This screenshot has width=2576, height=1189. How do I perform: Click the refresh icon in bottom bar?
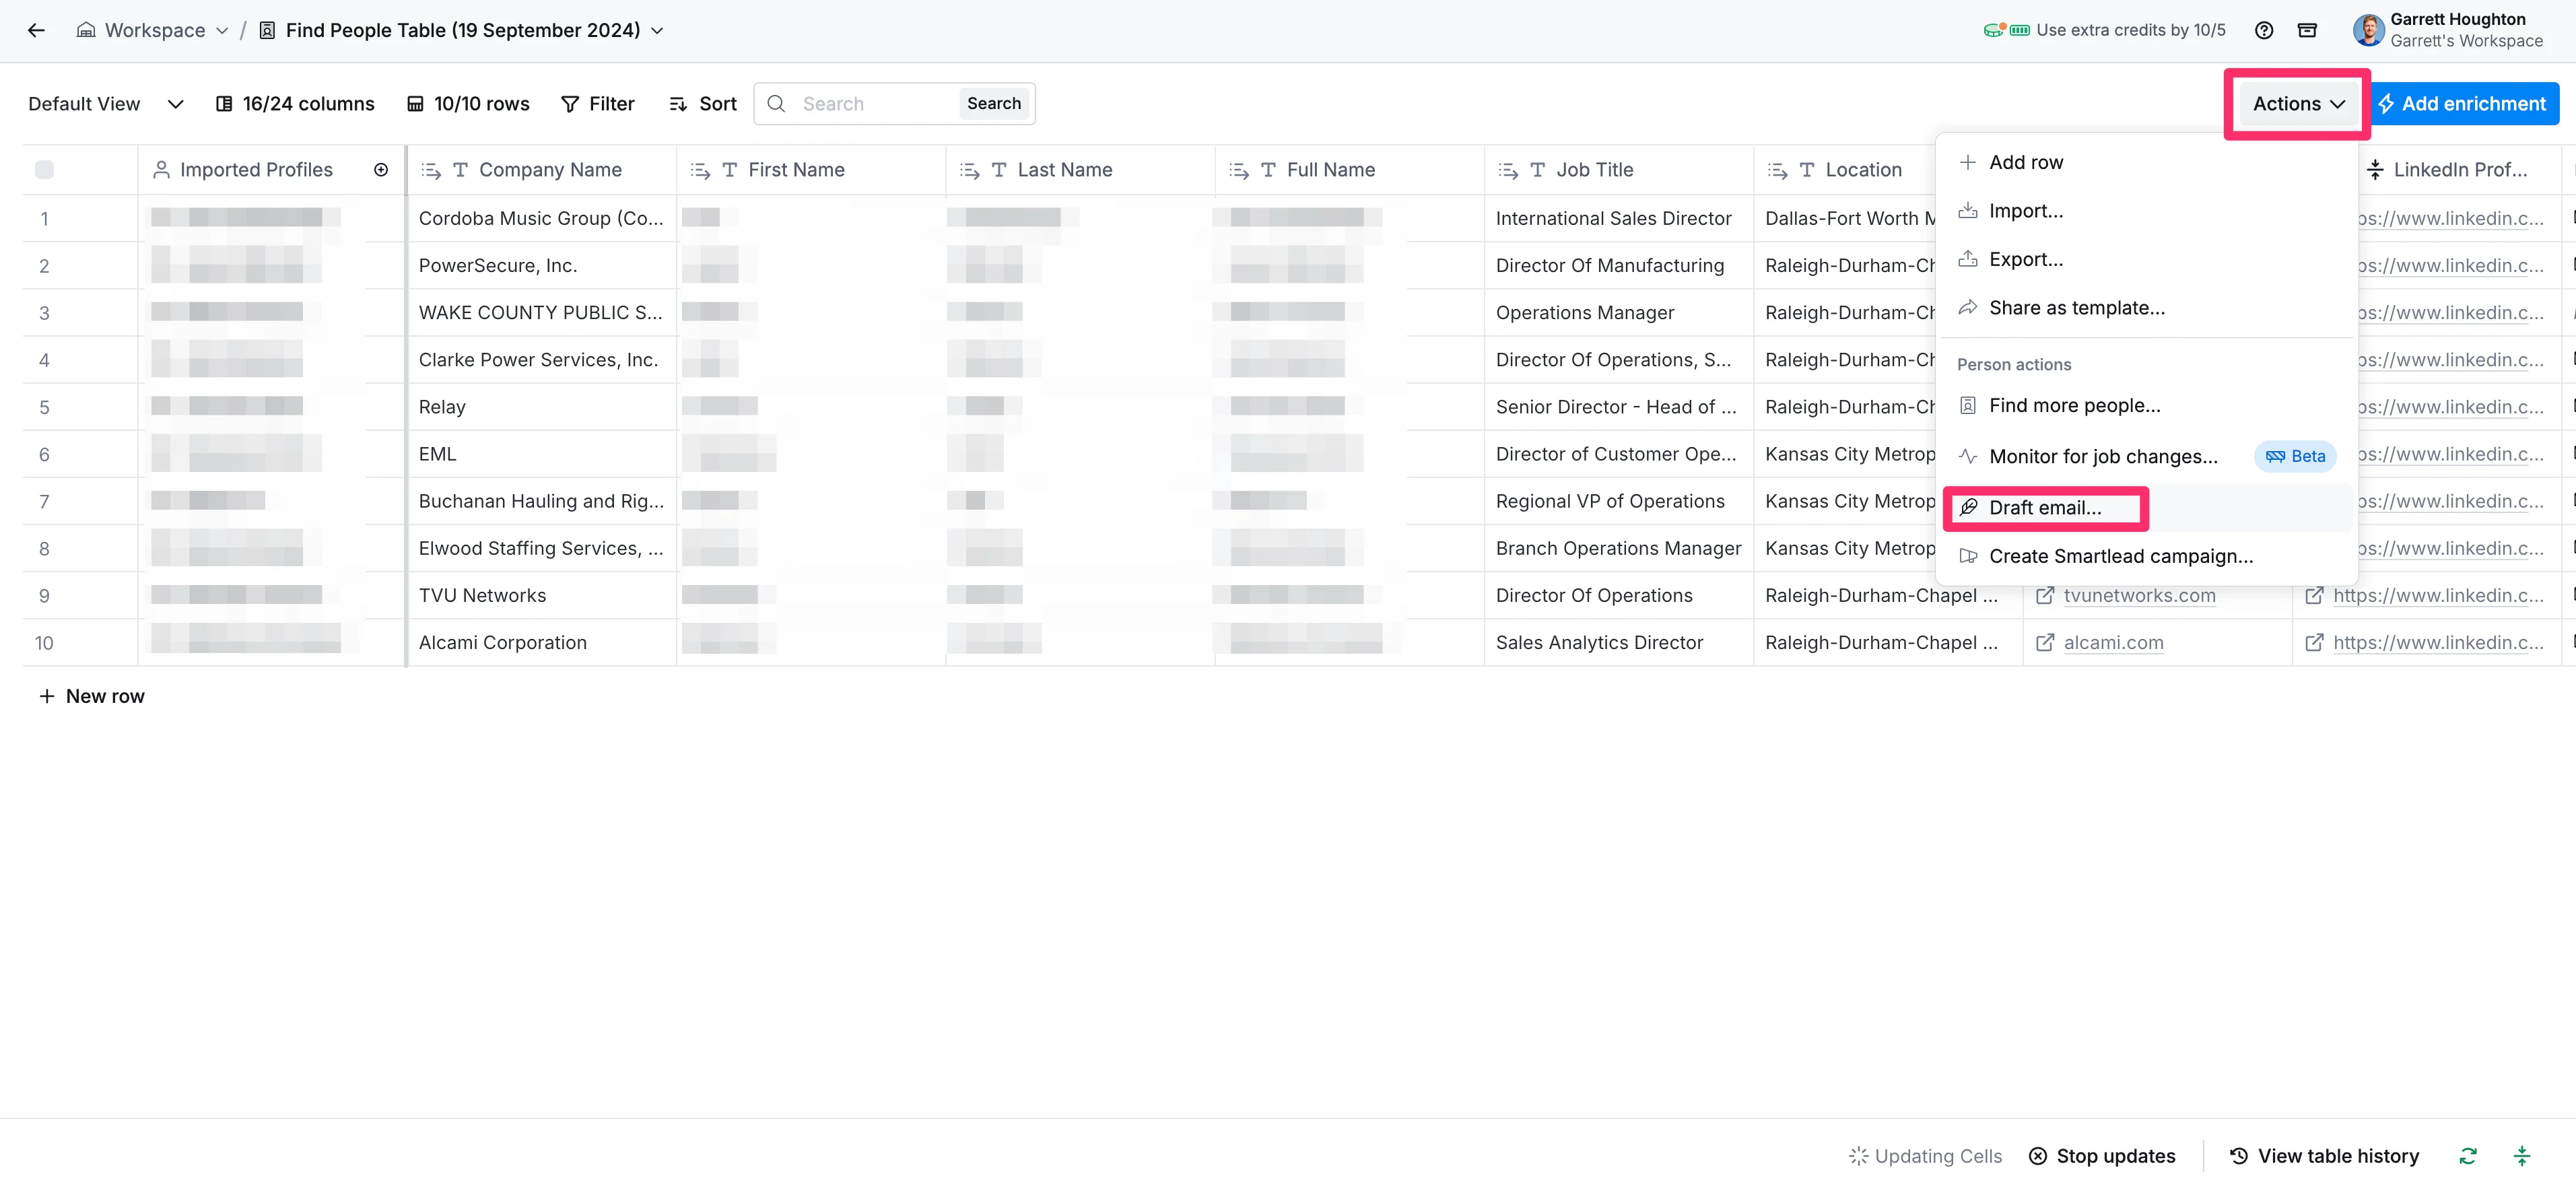click(x=2468, y=1156)
